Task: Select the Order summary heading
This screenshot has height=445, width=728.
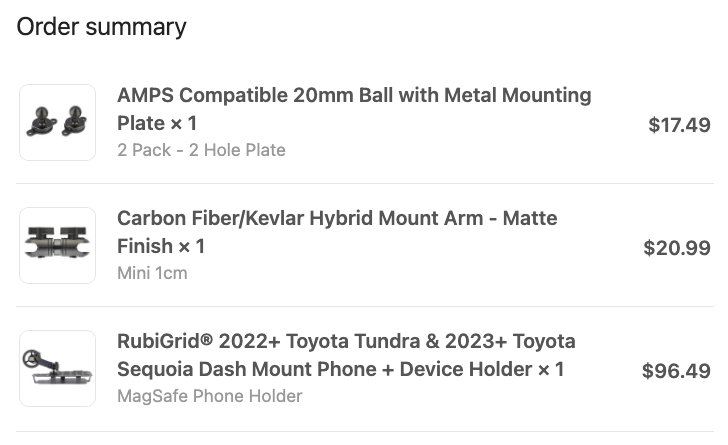Action: click(102, 27)
